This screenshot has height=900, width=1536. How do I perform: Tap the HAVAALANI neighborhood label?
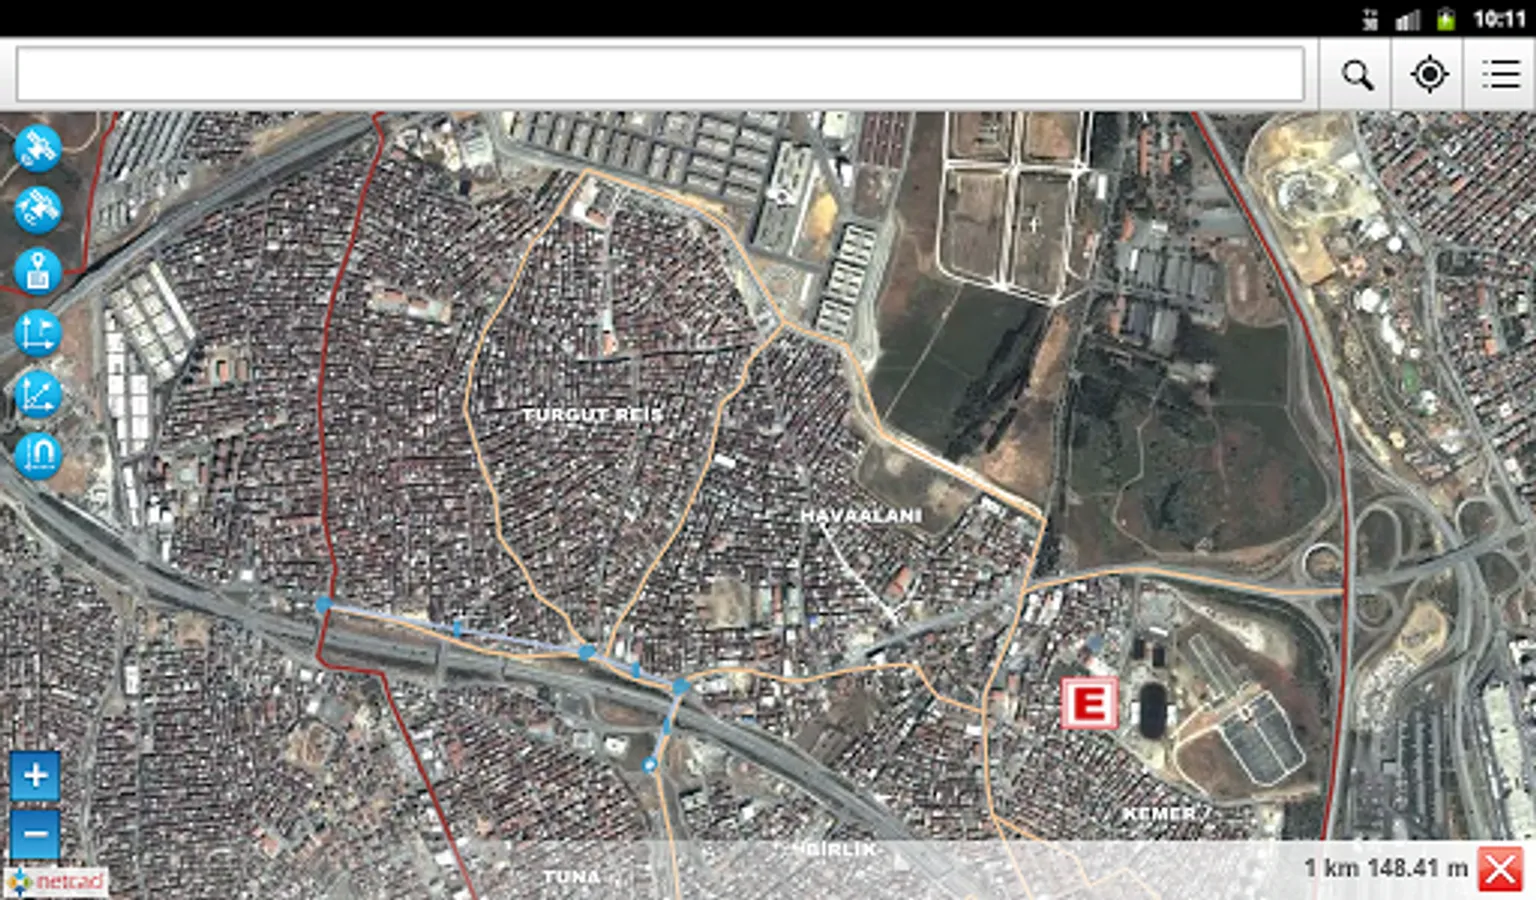pyautogui.click(x=861, y=516)
